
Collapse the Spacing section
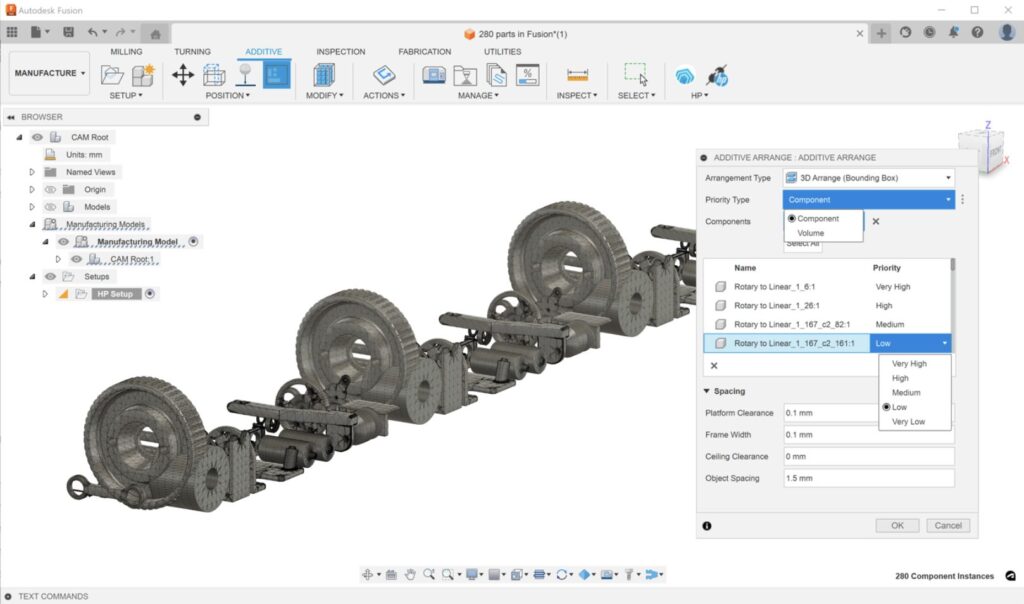click(x=708, y=391)
